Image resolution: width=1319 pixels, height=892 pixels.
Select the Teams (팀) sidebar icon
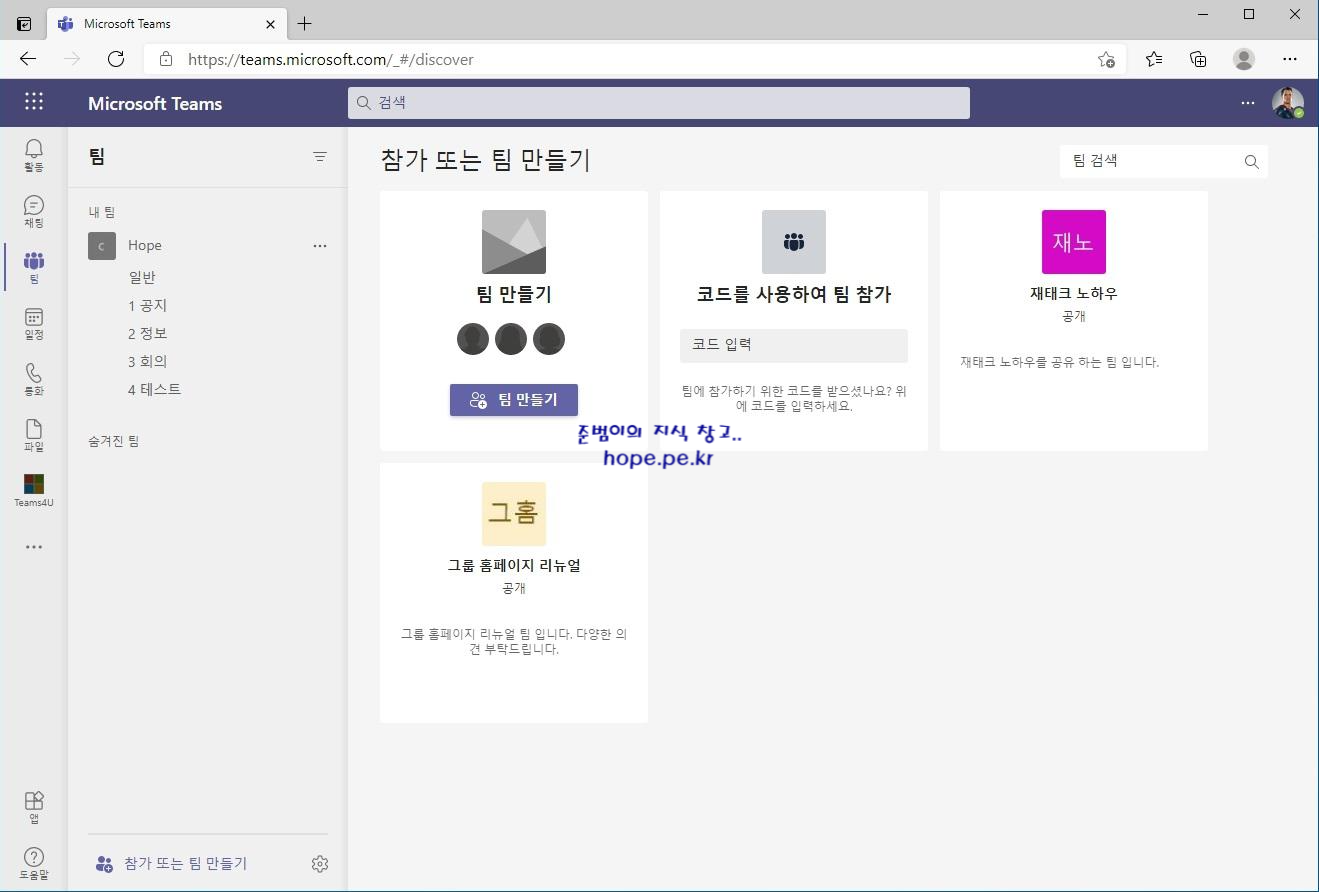click(x=34, y=267)
